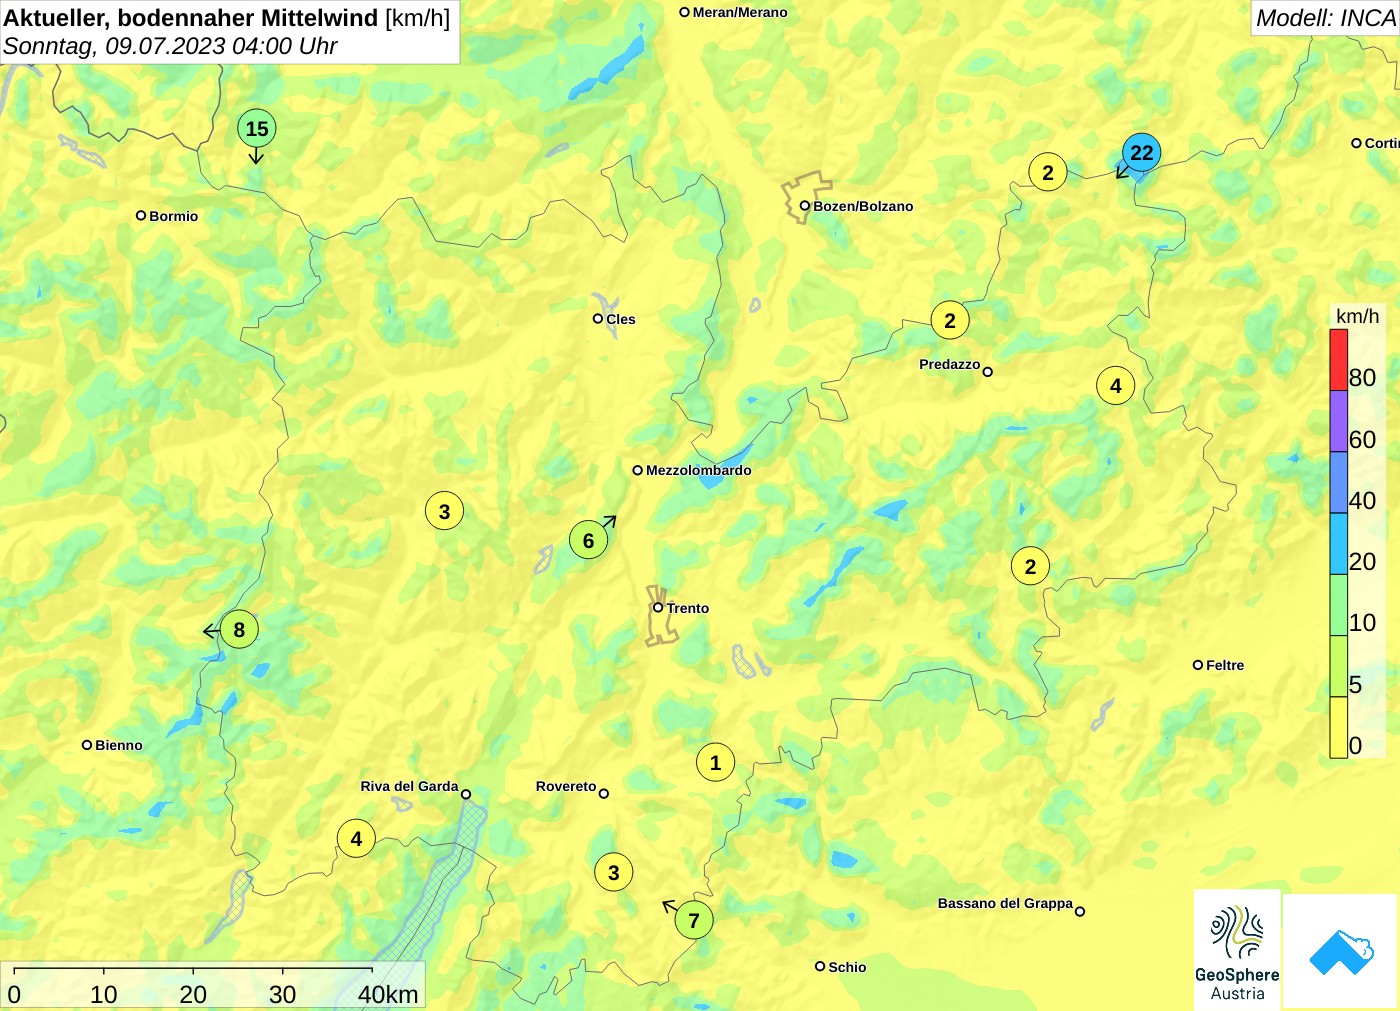1400x1011 pixels.
Task: Click the Rovereto city label
Action: 566,786
